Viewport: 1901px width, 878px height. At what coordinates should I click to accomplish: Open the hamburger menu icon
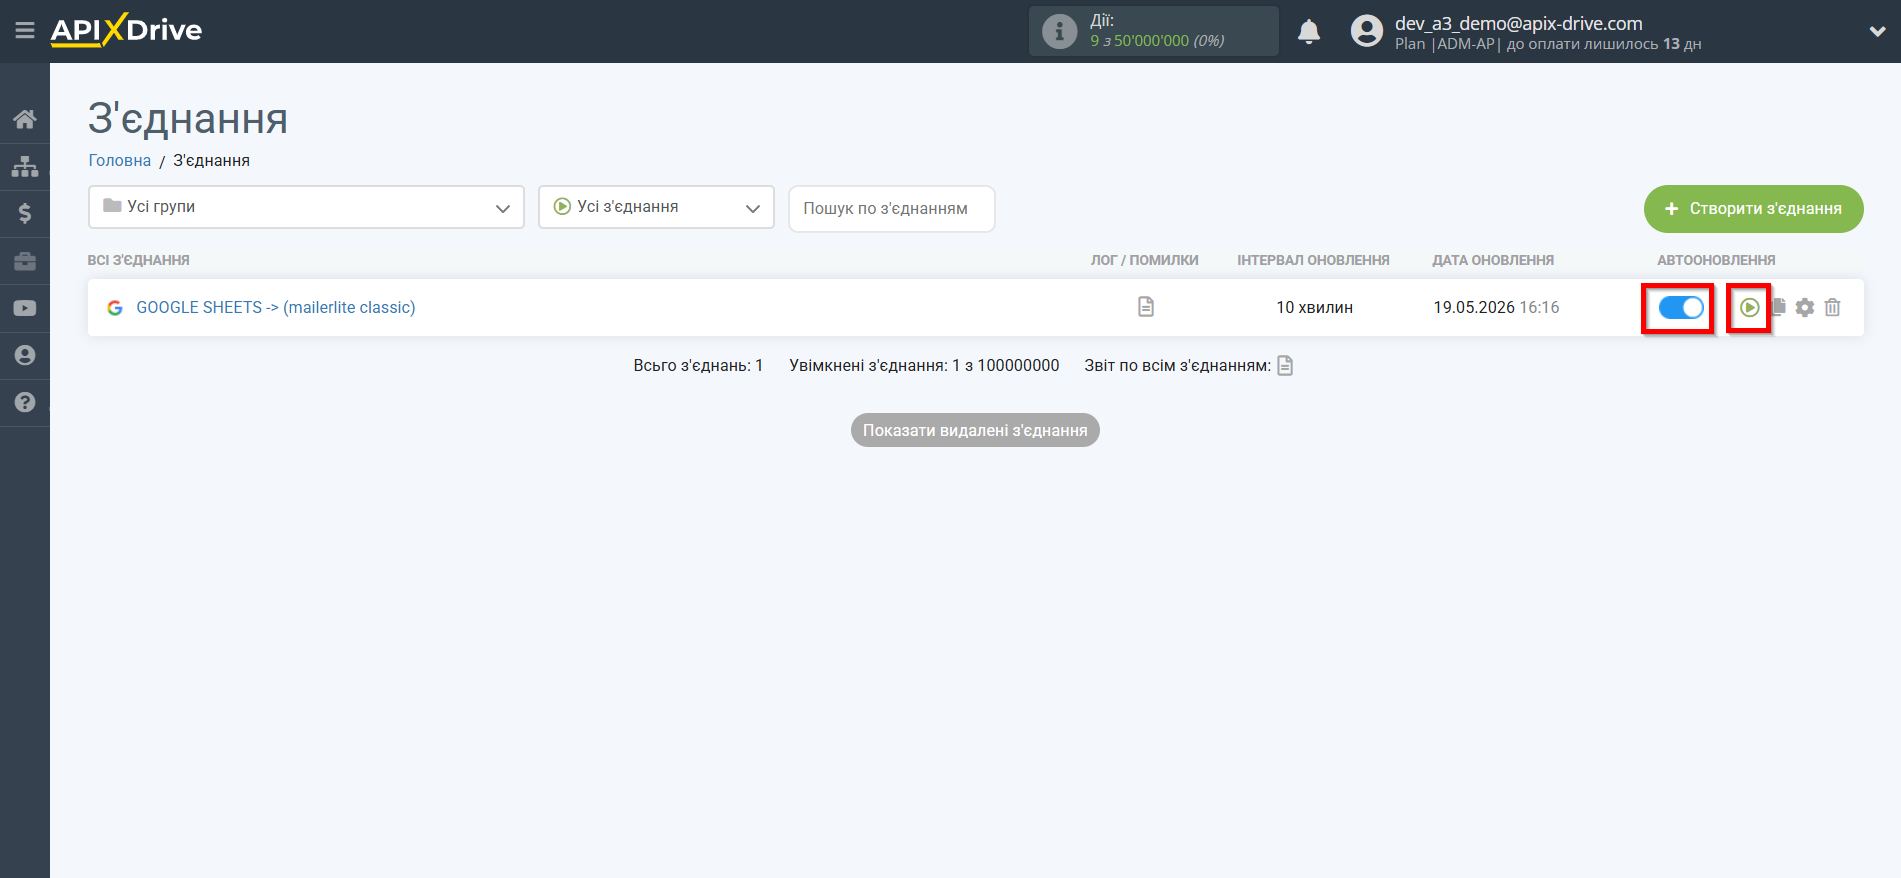click(25, 31)
